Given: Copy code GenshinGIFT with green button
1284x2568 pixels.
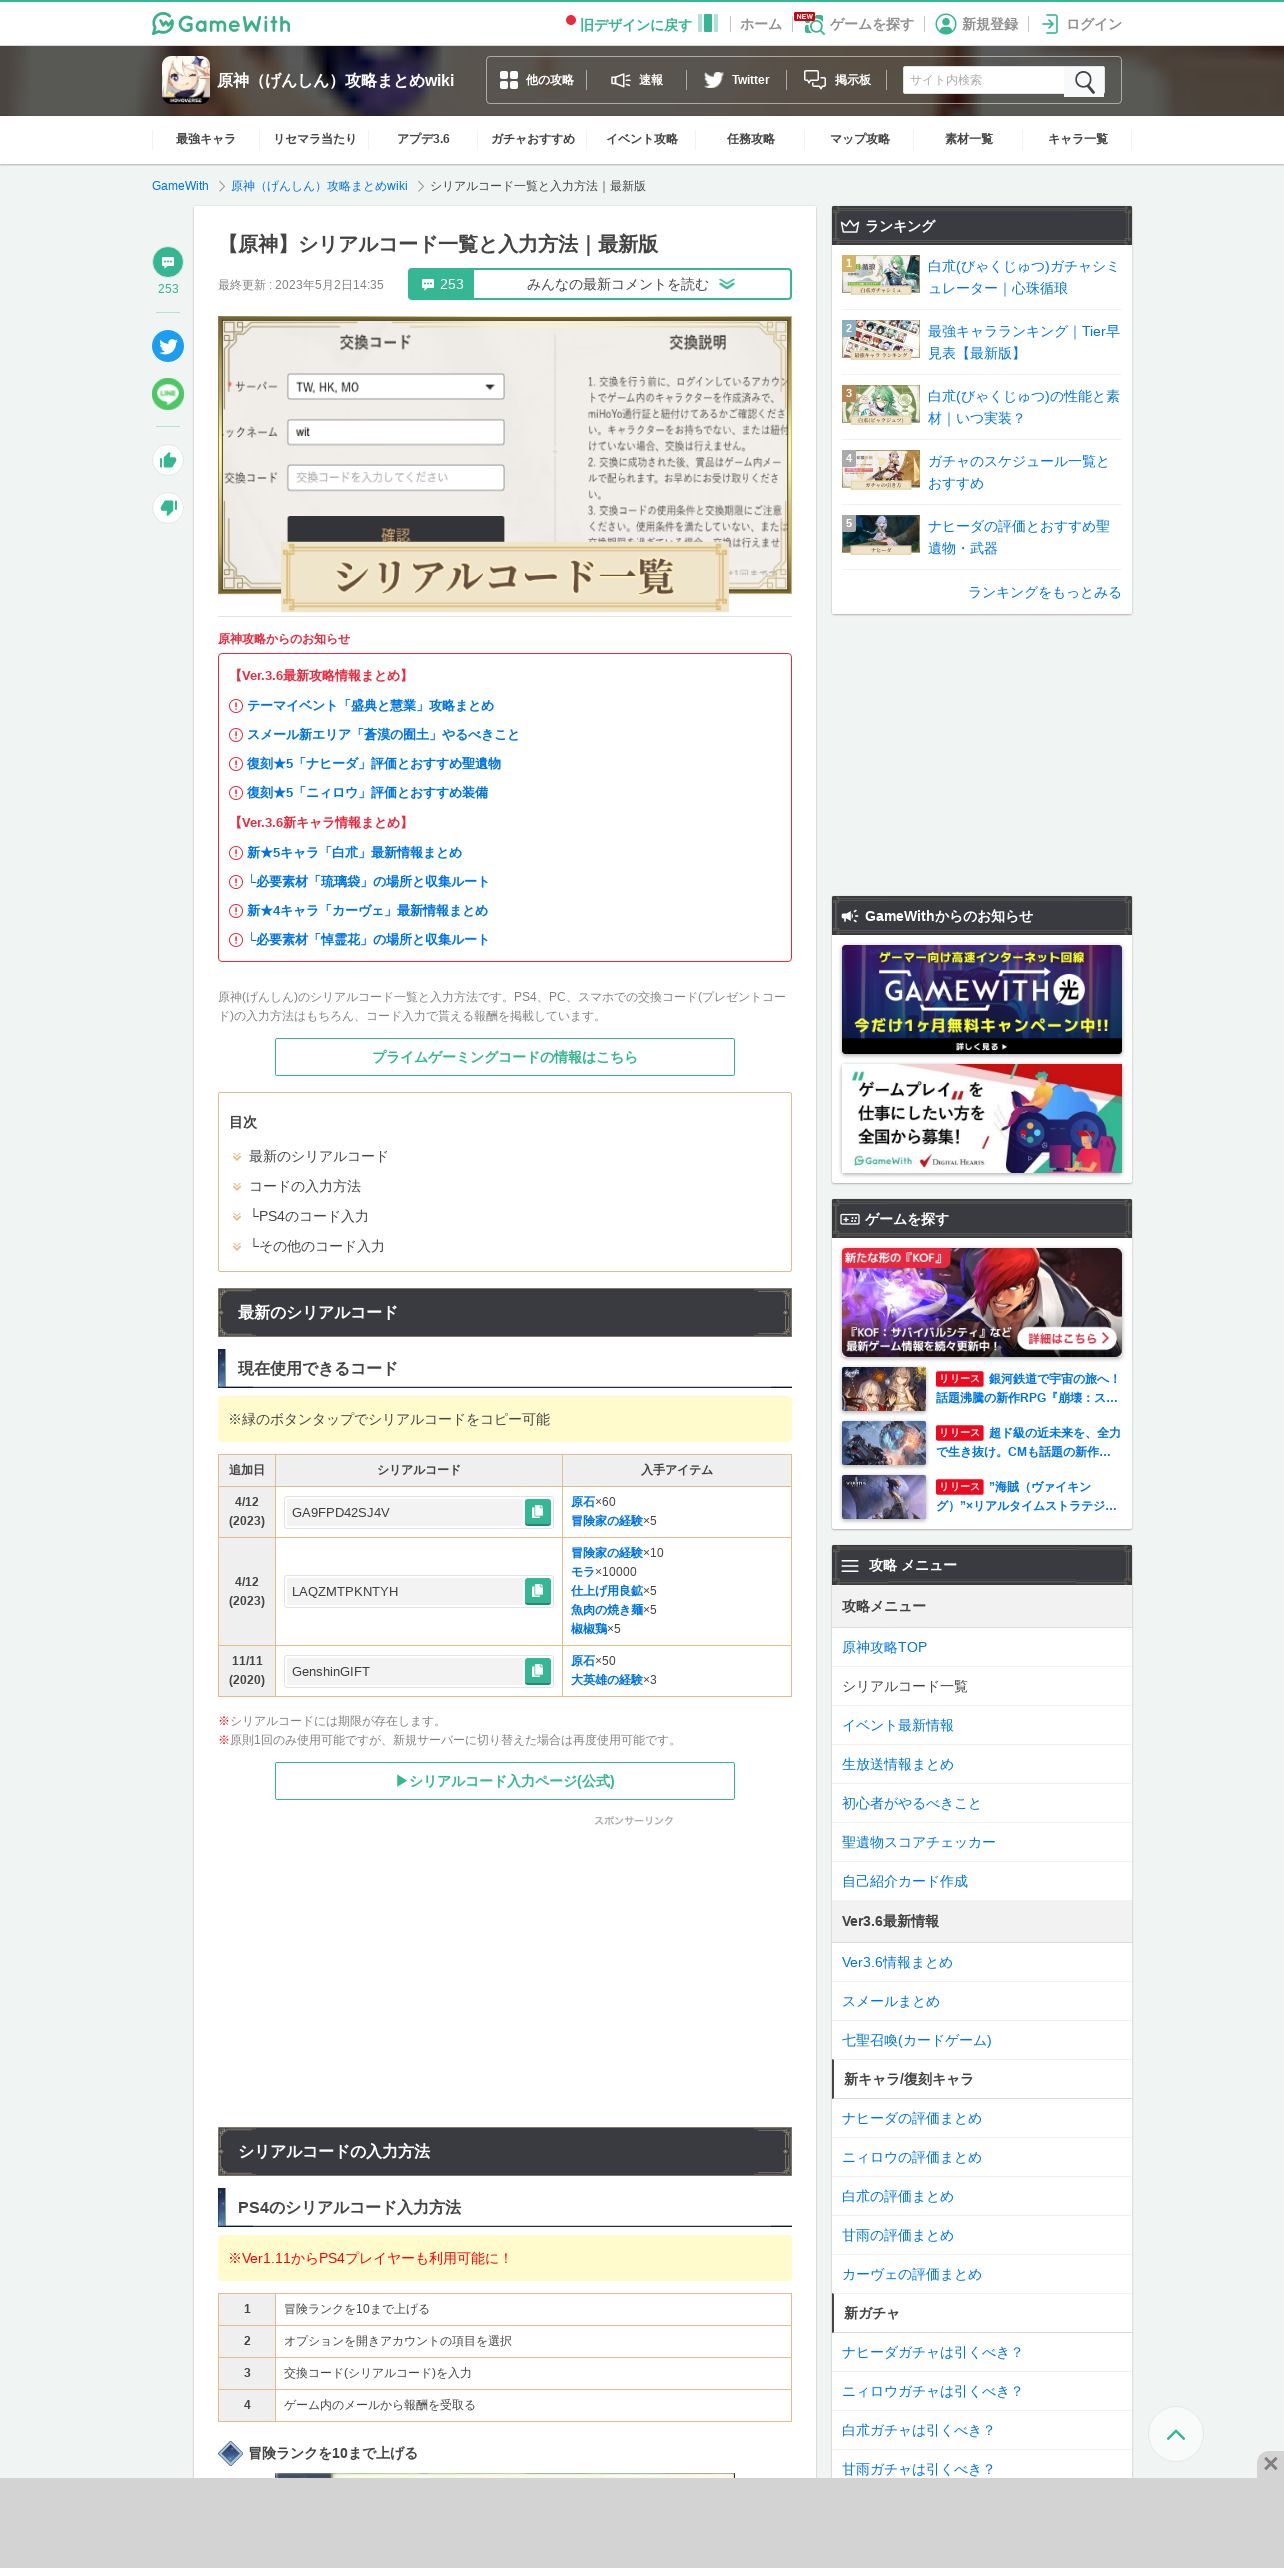Looking at the screenshot, I should tap(538, 1671).
